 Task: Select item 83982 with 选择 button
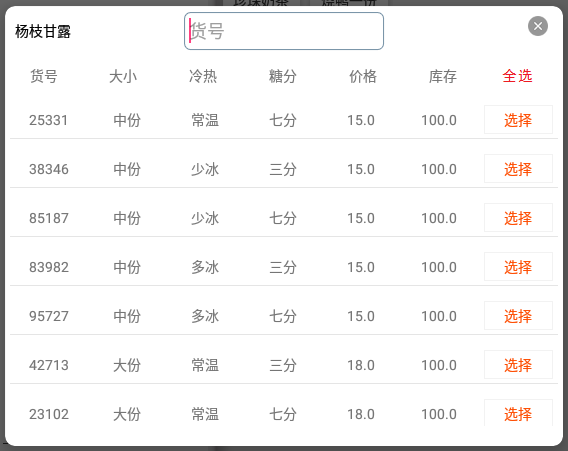pyautogui.click(x=518, y=267)
